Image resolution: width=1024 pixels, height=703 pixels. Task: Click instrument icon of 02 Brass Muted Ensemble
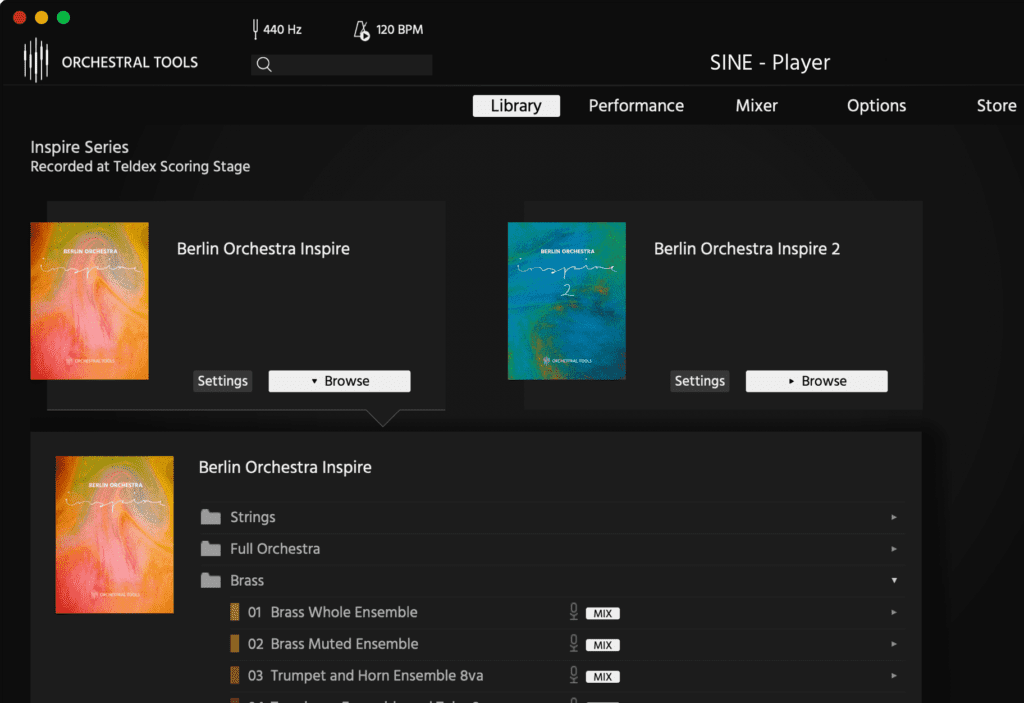tap(234, 644)
